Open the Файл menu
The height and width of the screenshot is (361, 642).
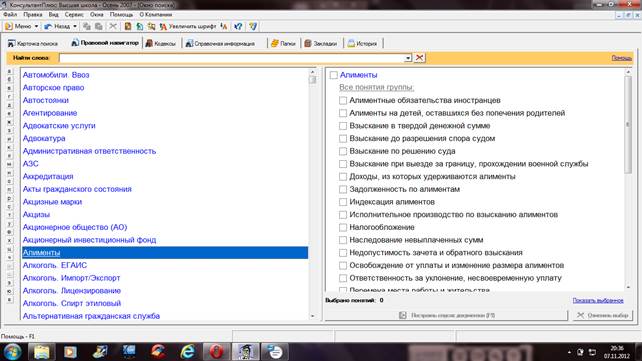coord(10,14)
